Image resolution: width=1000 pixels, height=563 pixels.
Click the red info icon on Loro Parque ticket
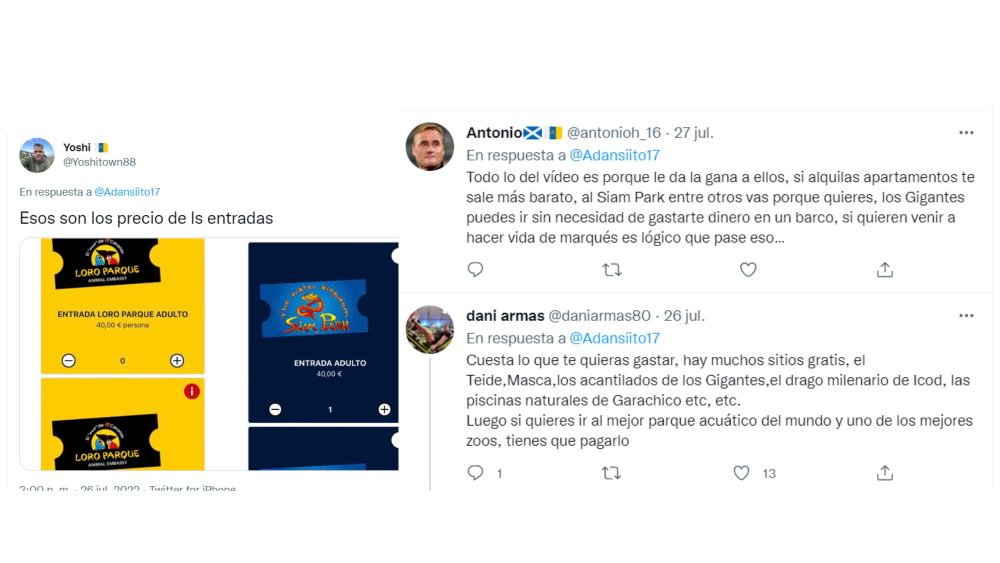pyautogui.click(x=191, y=391)
